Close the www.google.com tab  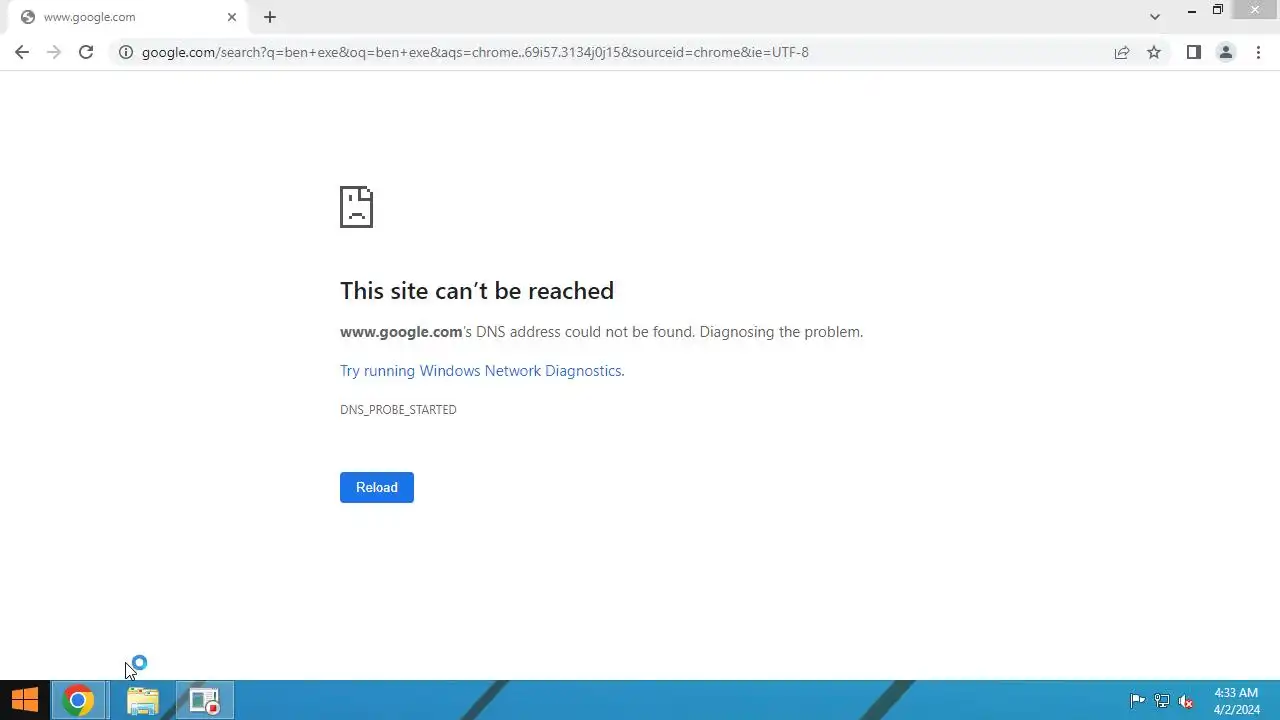[232, 17]
